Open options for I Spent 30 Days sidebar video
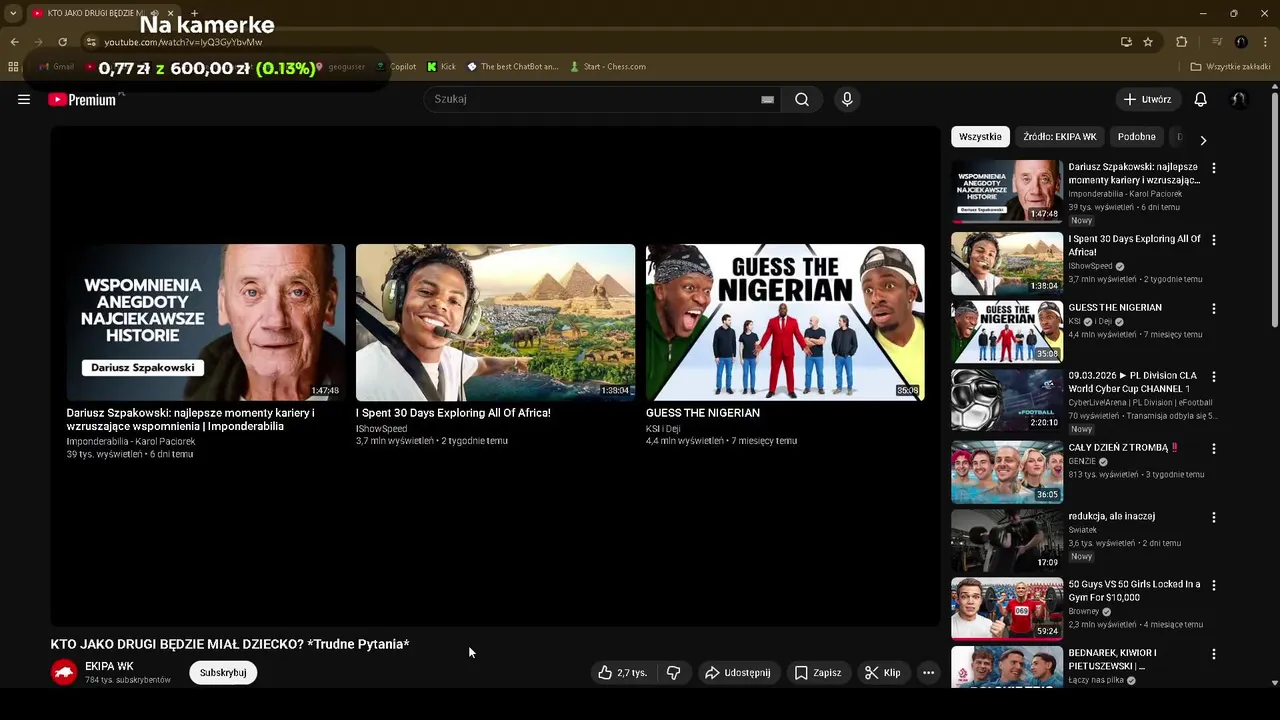The width and height of the screenshot is (1280, 720). tap(1214, 241)
